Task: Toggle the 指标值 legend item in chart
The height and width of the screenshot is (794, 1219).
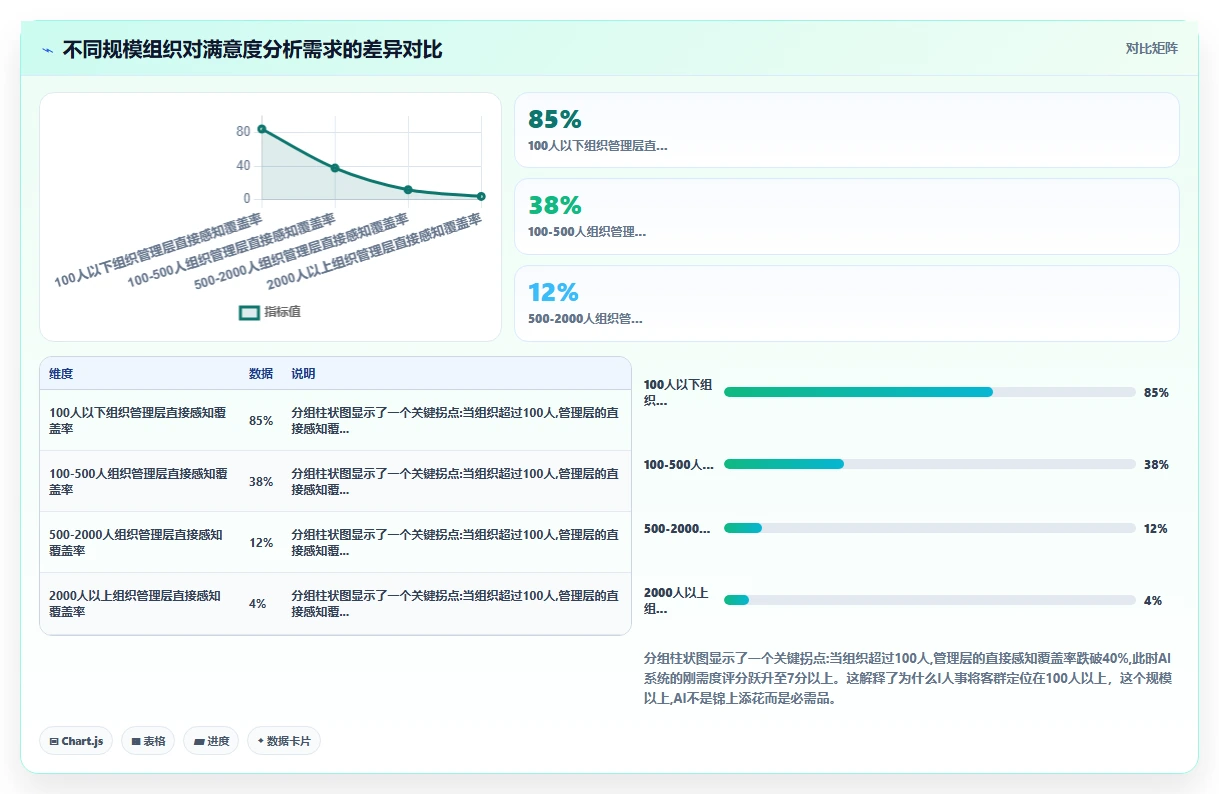Action: [270, 312]
